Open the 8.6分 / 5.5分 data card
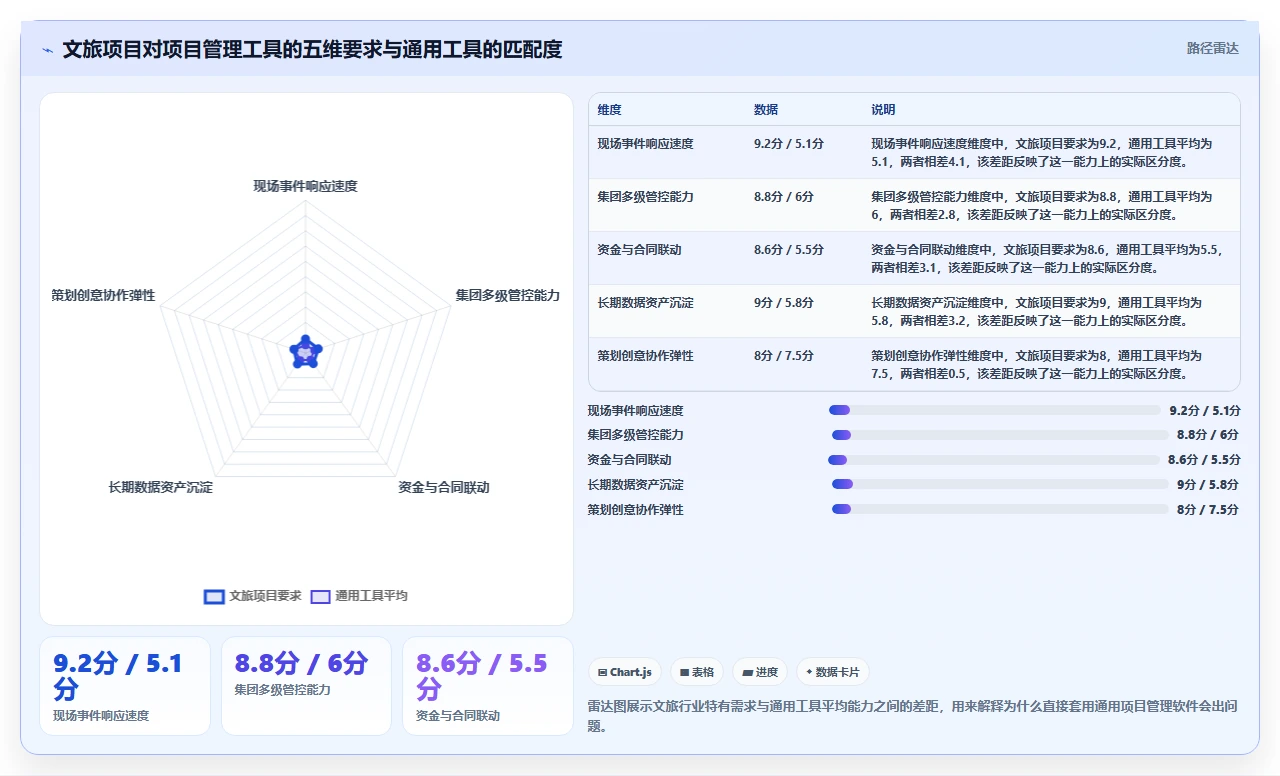Screen dimensions: 1280x776 click(x=488, y=686)
